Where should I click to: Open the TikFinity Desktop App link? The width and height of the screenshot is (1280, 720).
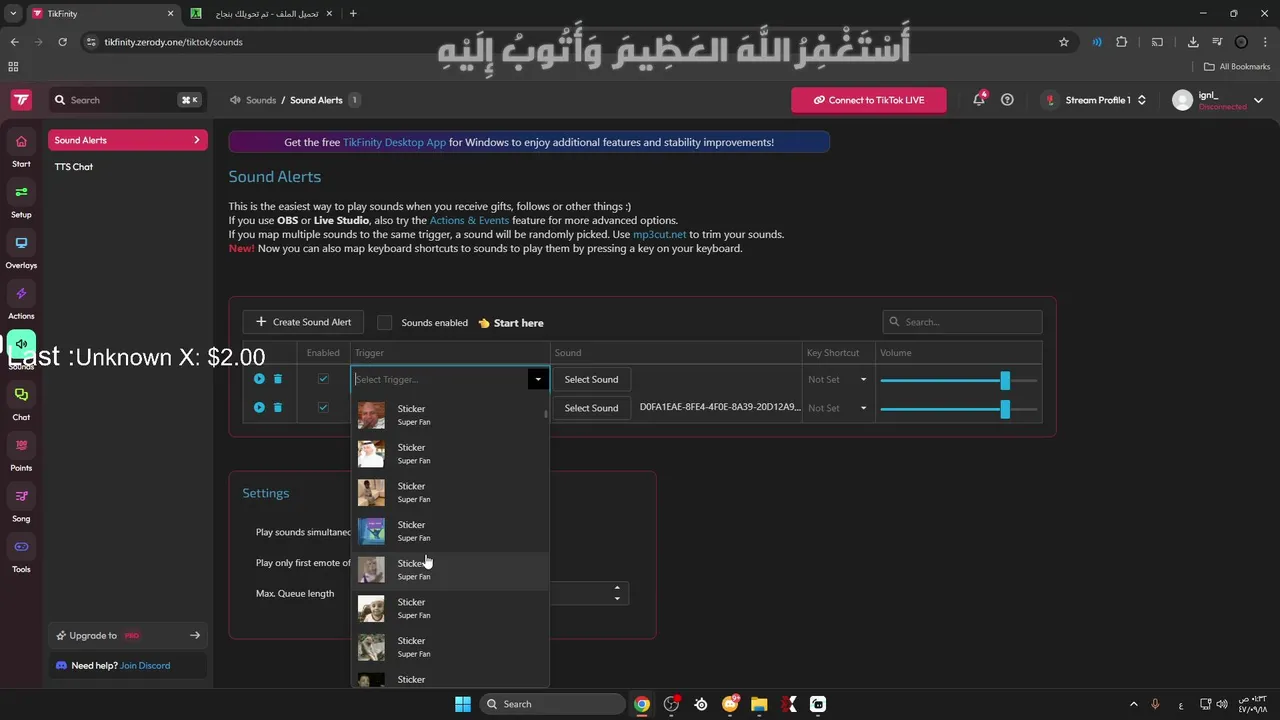click(x=394, y=142)
